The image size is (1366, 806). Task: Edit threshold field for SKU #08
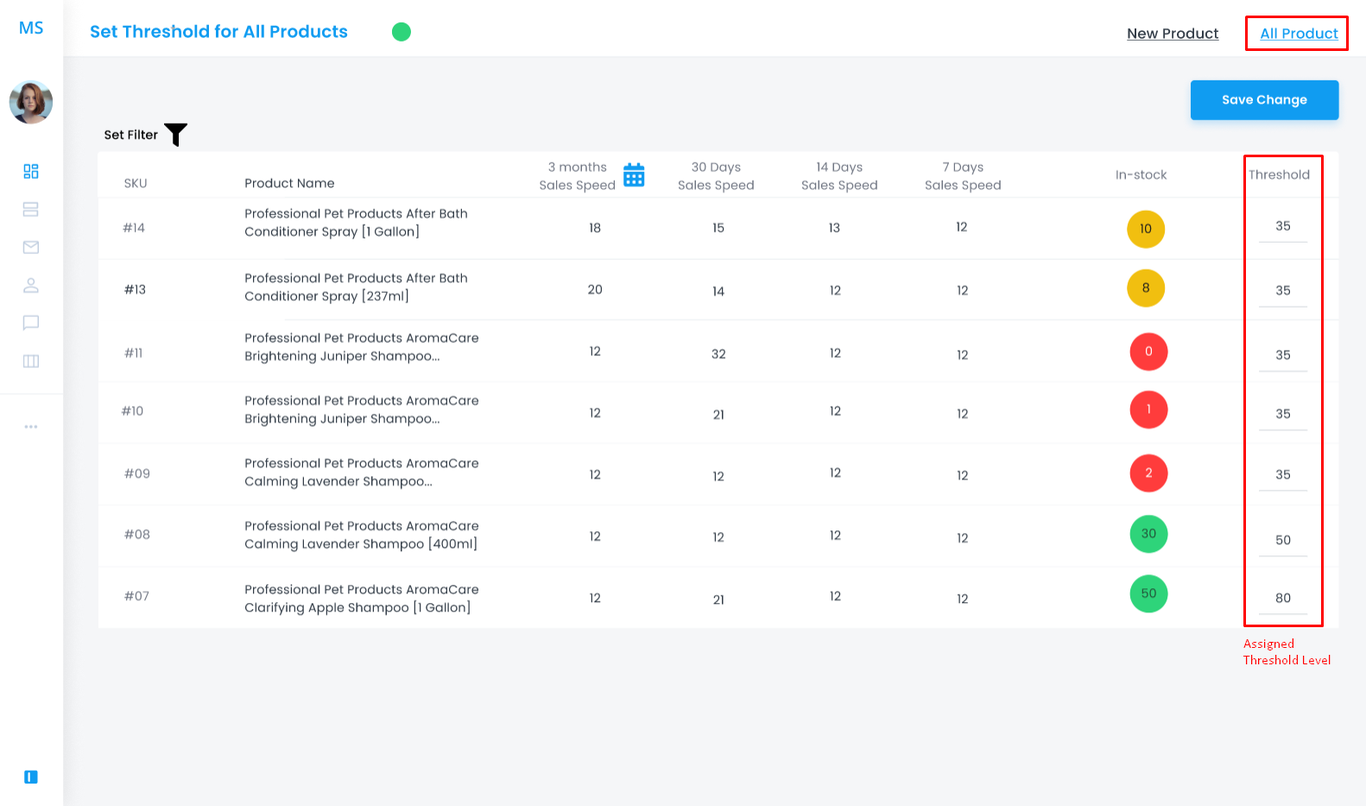(x=1283, y=540)
